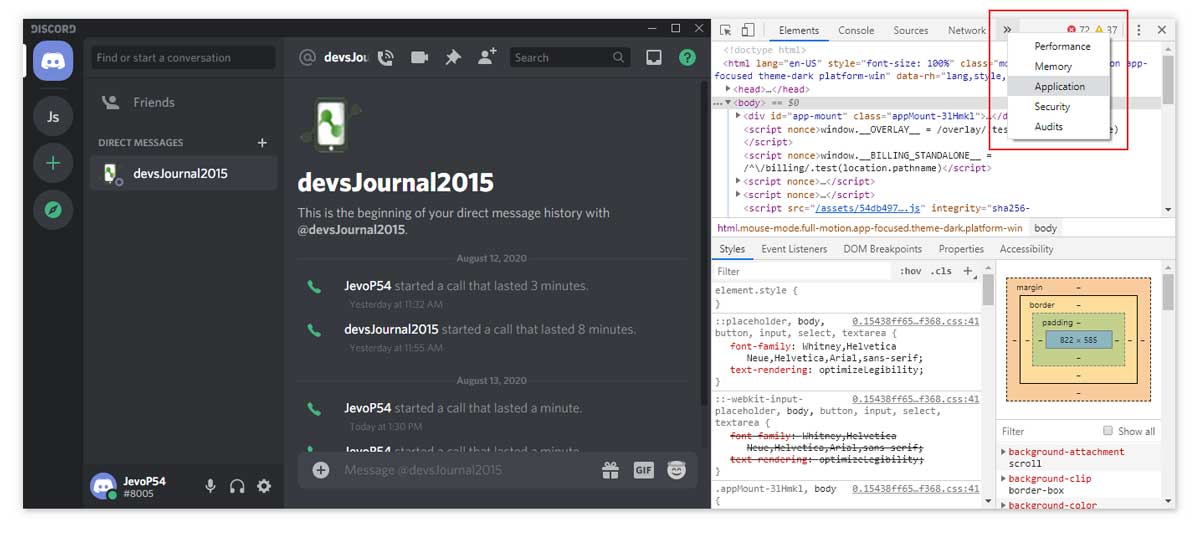Choose Memory from overflow menu

1053,66
